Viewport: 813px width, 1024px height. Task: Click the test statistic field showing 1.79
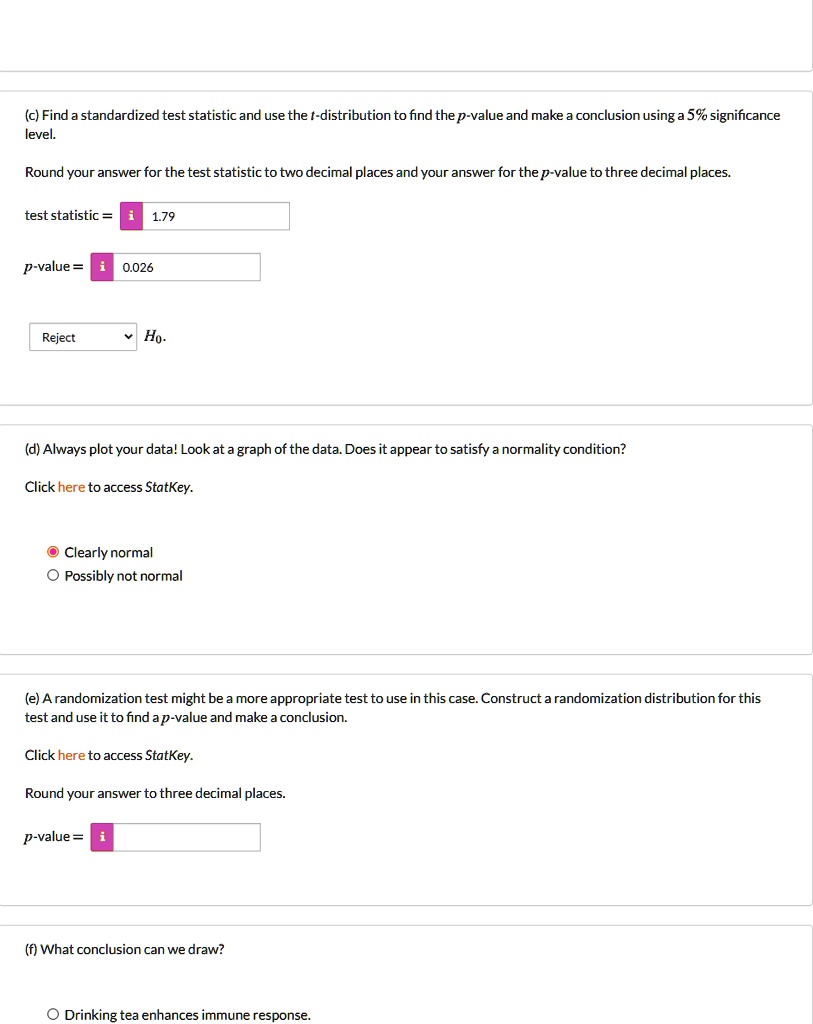tap(215, 215)
